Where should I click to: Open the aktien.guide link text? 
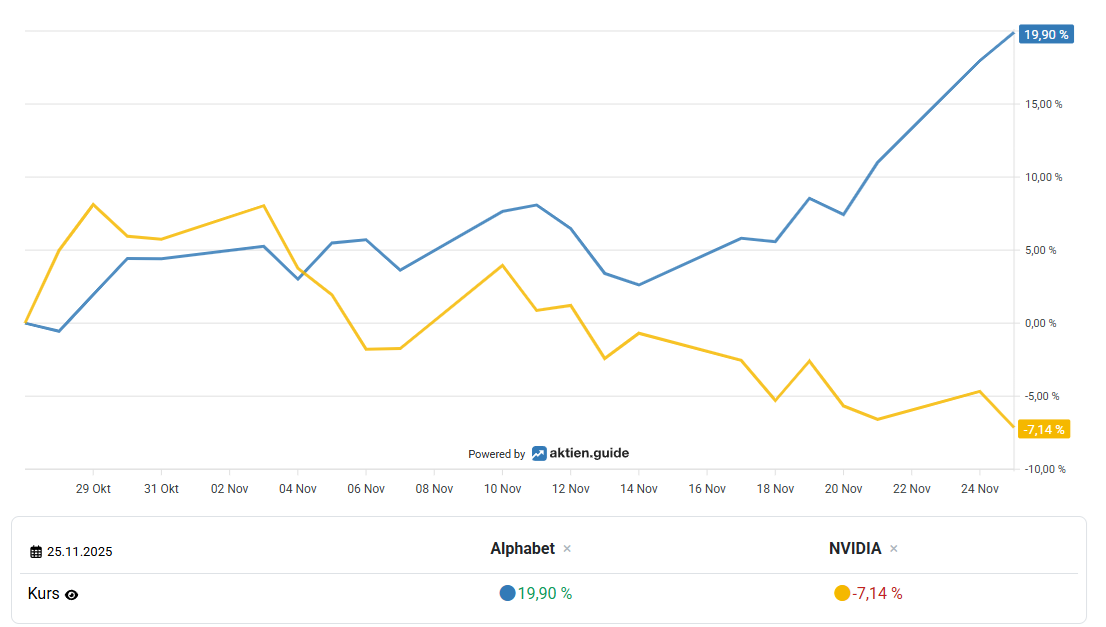click(589, 453)
